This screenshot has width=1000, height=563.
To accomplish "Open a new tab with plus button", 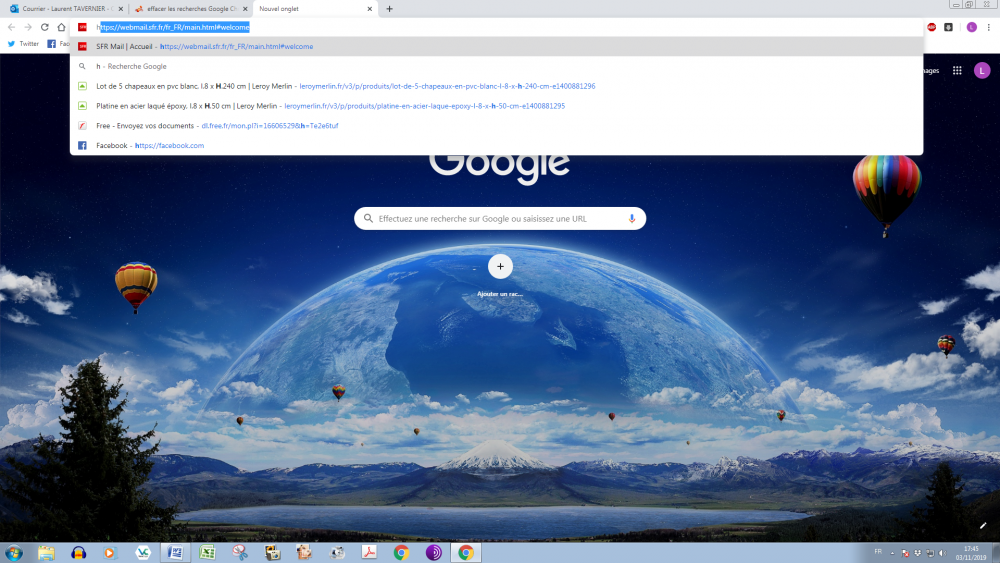I will pyautogui.click(x=389, y=9).
